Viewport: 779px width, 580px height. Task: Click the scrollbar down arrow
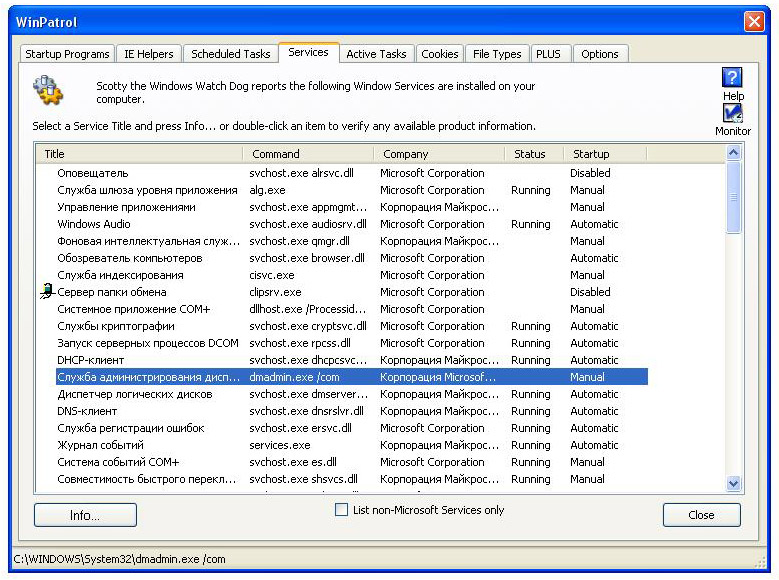pyautogui.click(x=733, y=483)
